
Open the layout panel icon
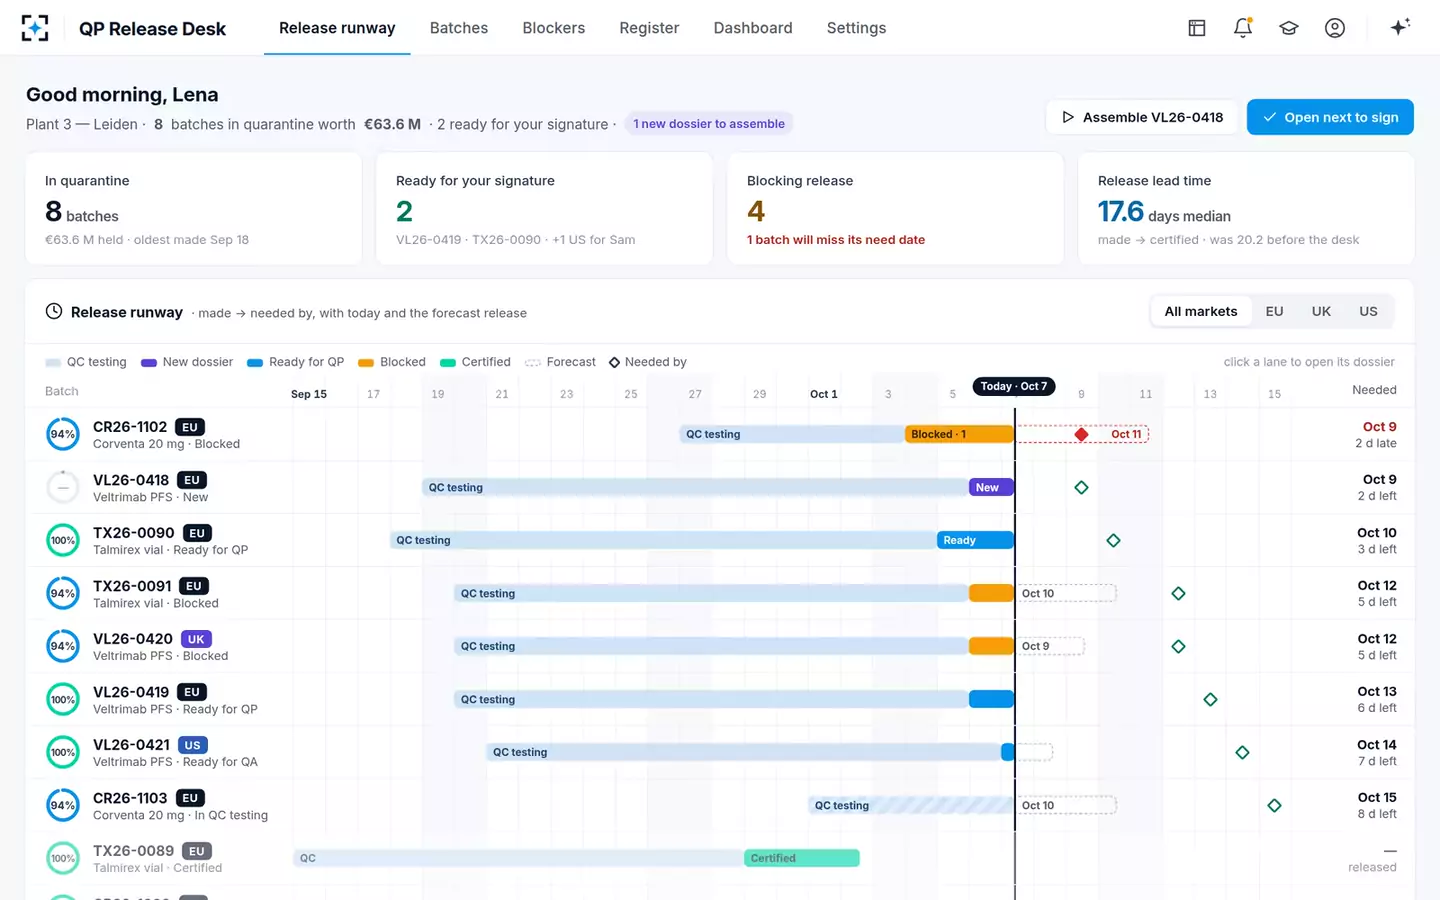[x=1197, y=28]
